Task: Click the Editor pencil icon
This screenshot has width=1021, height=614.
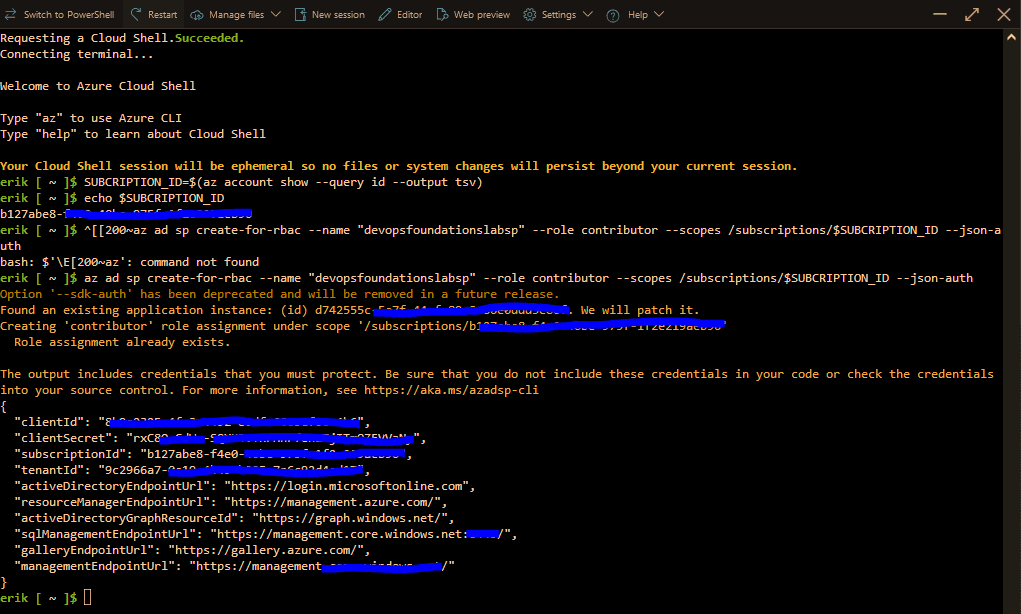Action: coord(385,14)
